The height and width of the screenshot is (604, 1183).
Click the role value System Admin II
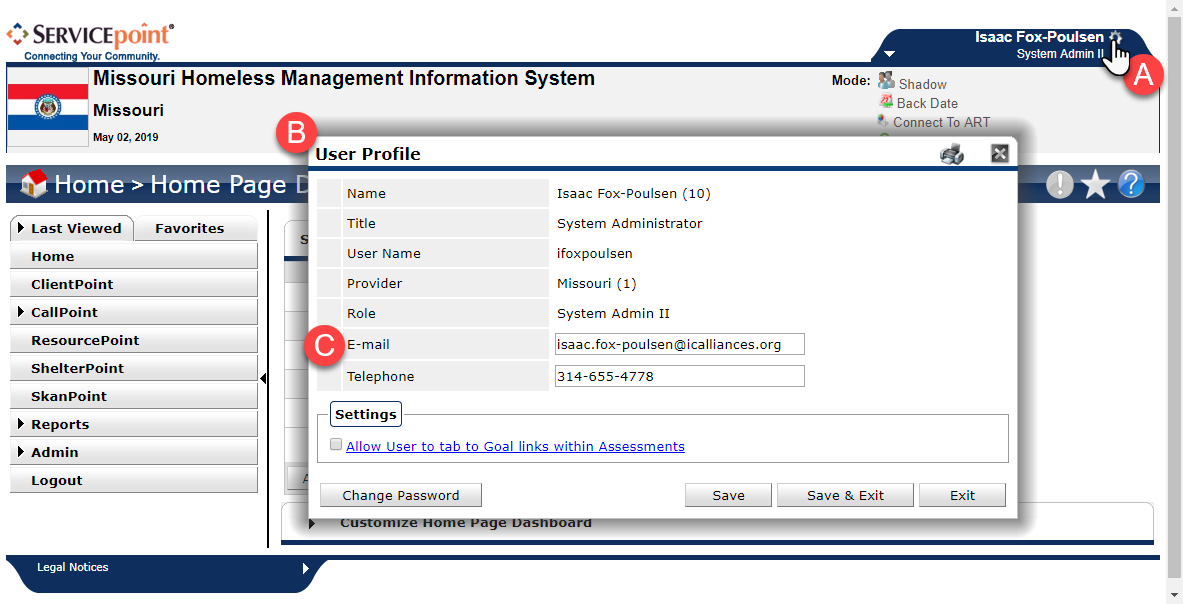click(613, 314)
